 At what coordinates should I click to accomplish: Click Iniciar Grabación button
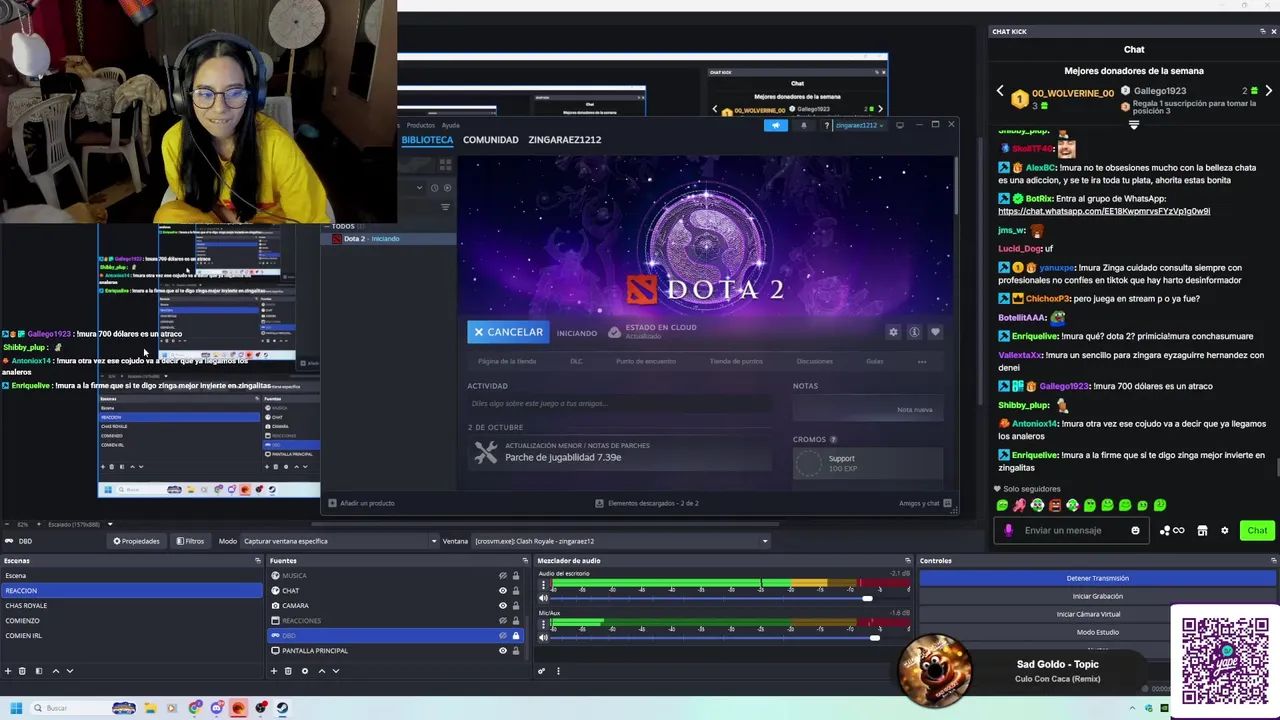pyautogui.click(x=1097, y=596)
